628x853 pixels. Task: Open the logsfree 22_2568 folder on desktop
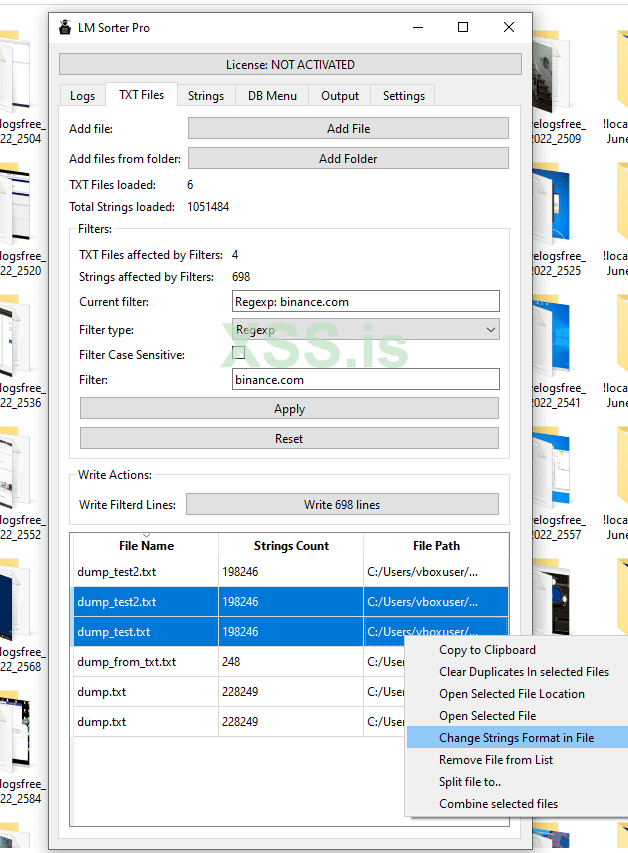coord(22,617)
